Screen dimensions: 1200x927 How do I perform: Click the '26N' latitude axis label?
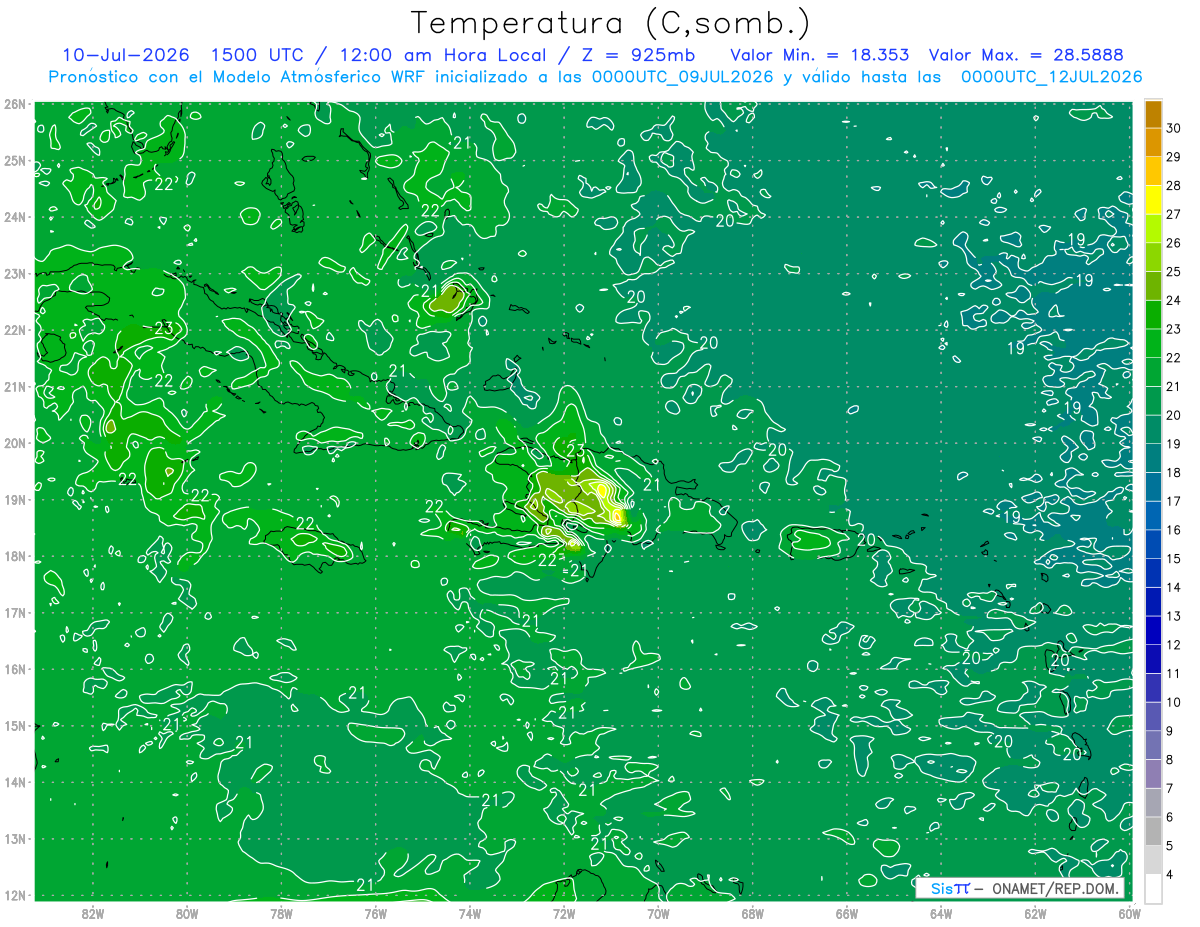pos(15,104)
